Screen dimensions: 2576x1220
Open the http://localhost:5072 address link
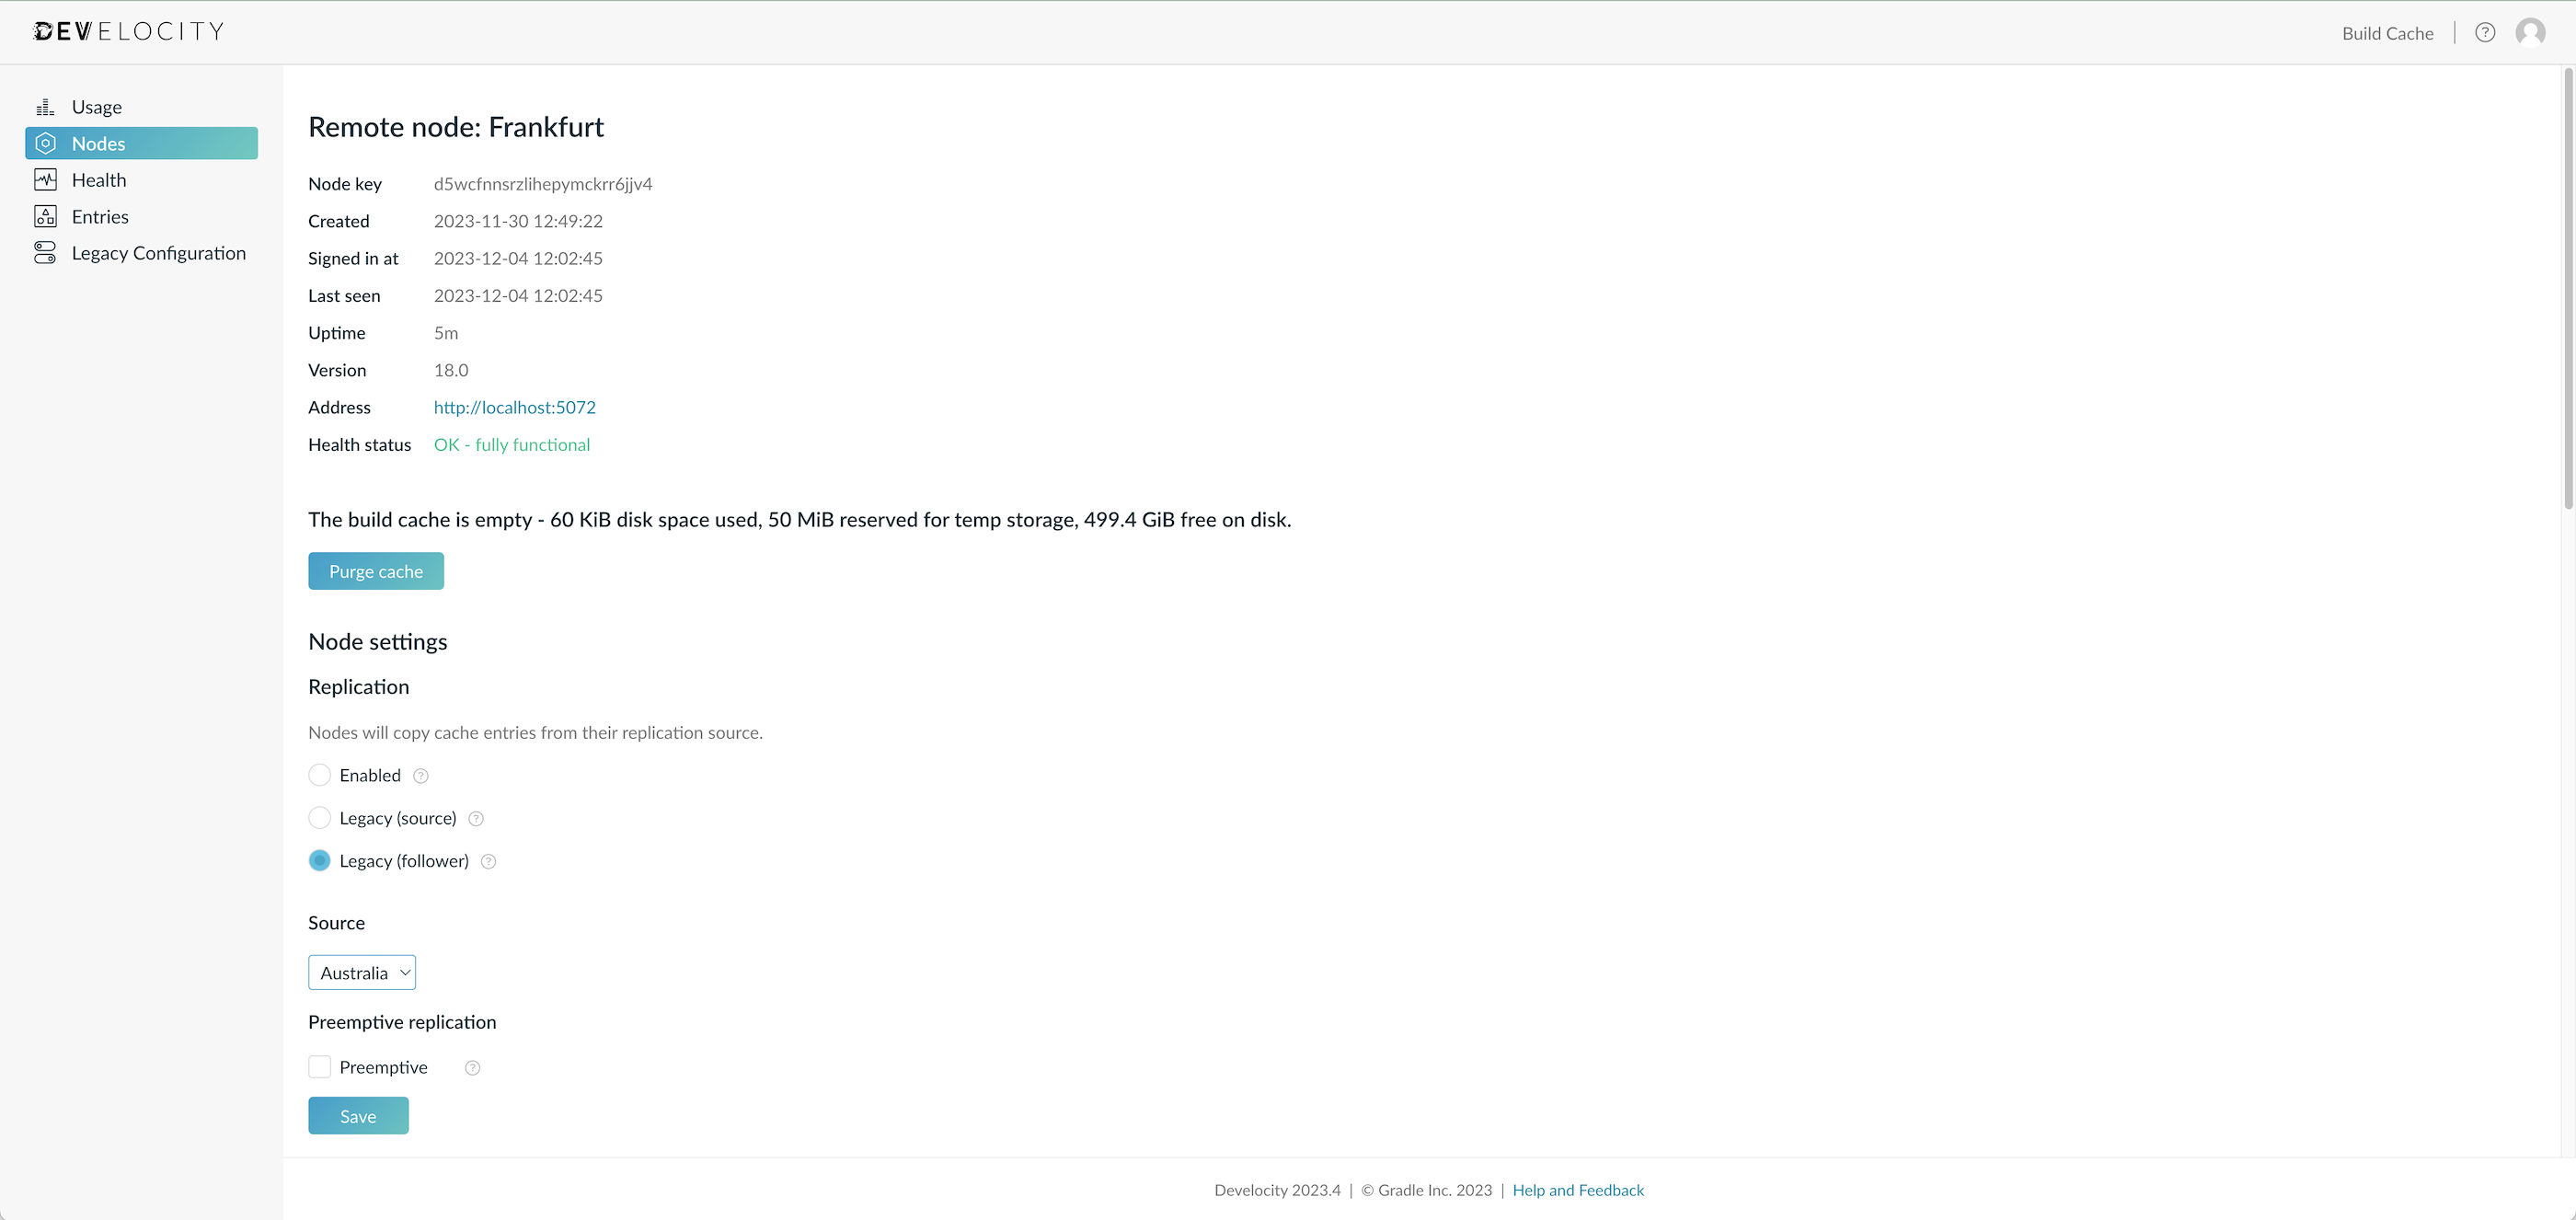(x=514, y=407)
